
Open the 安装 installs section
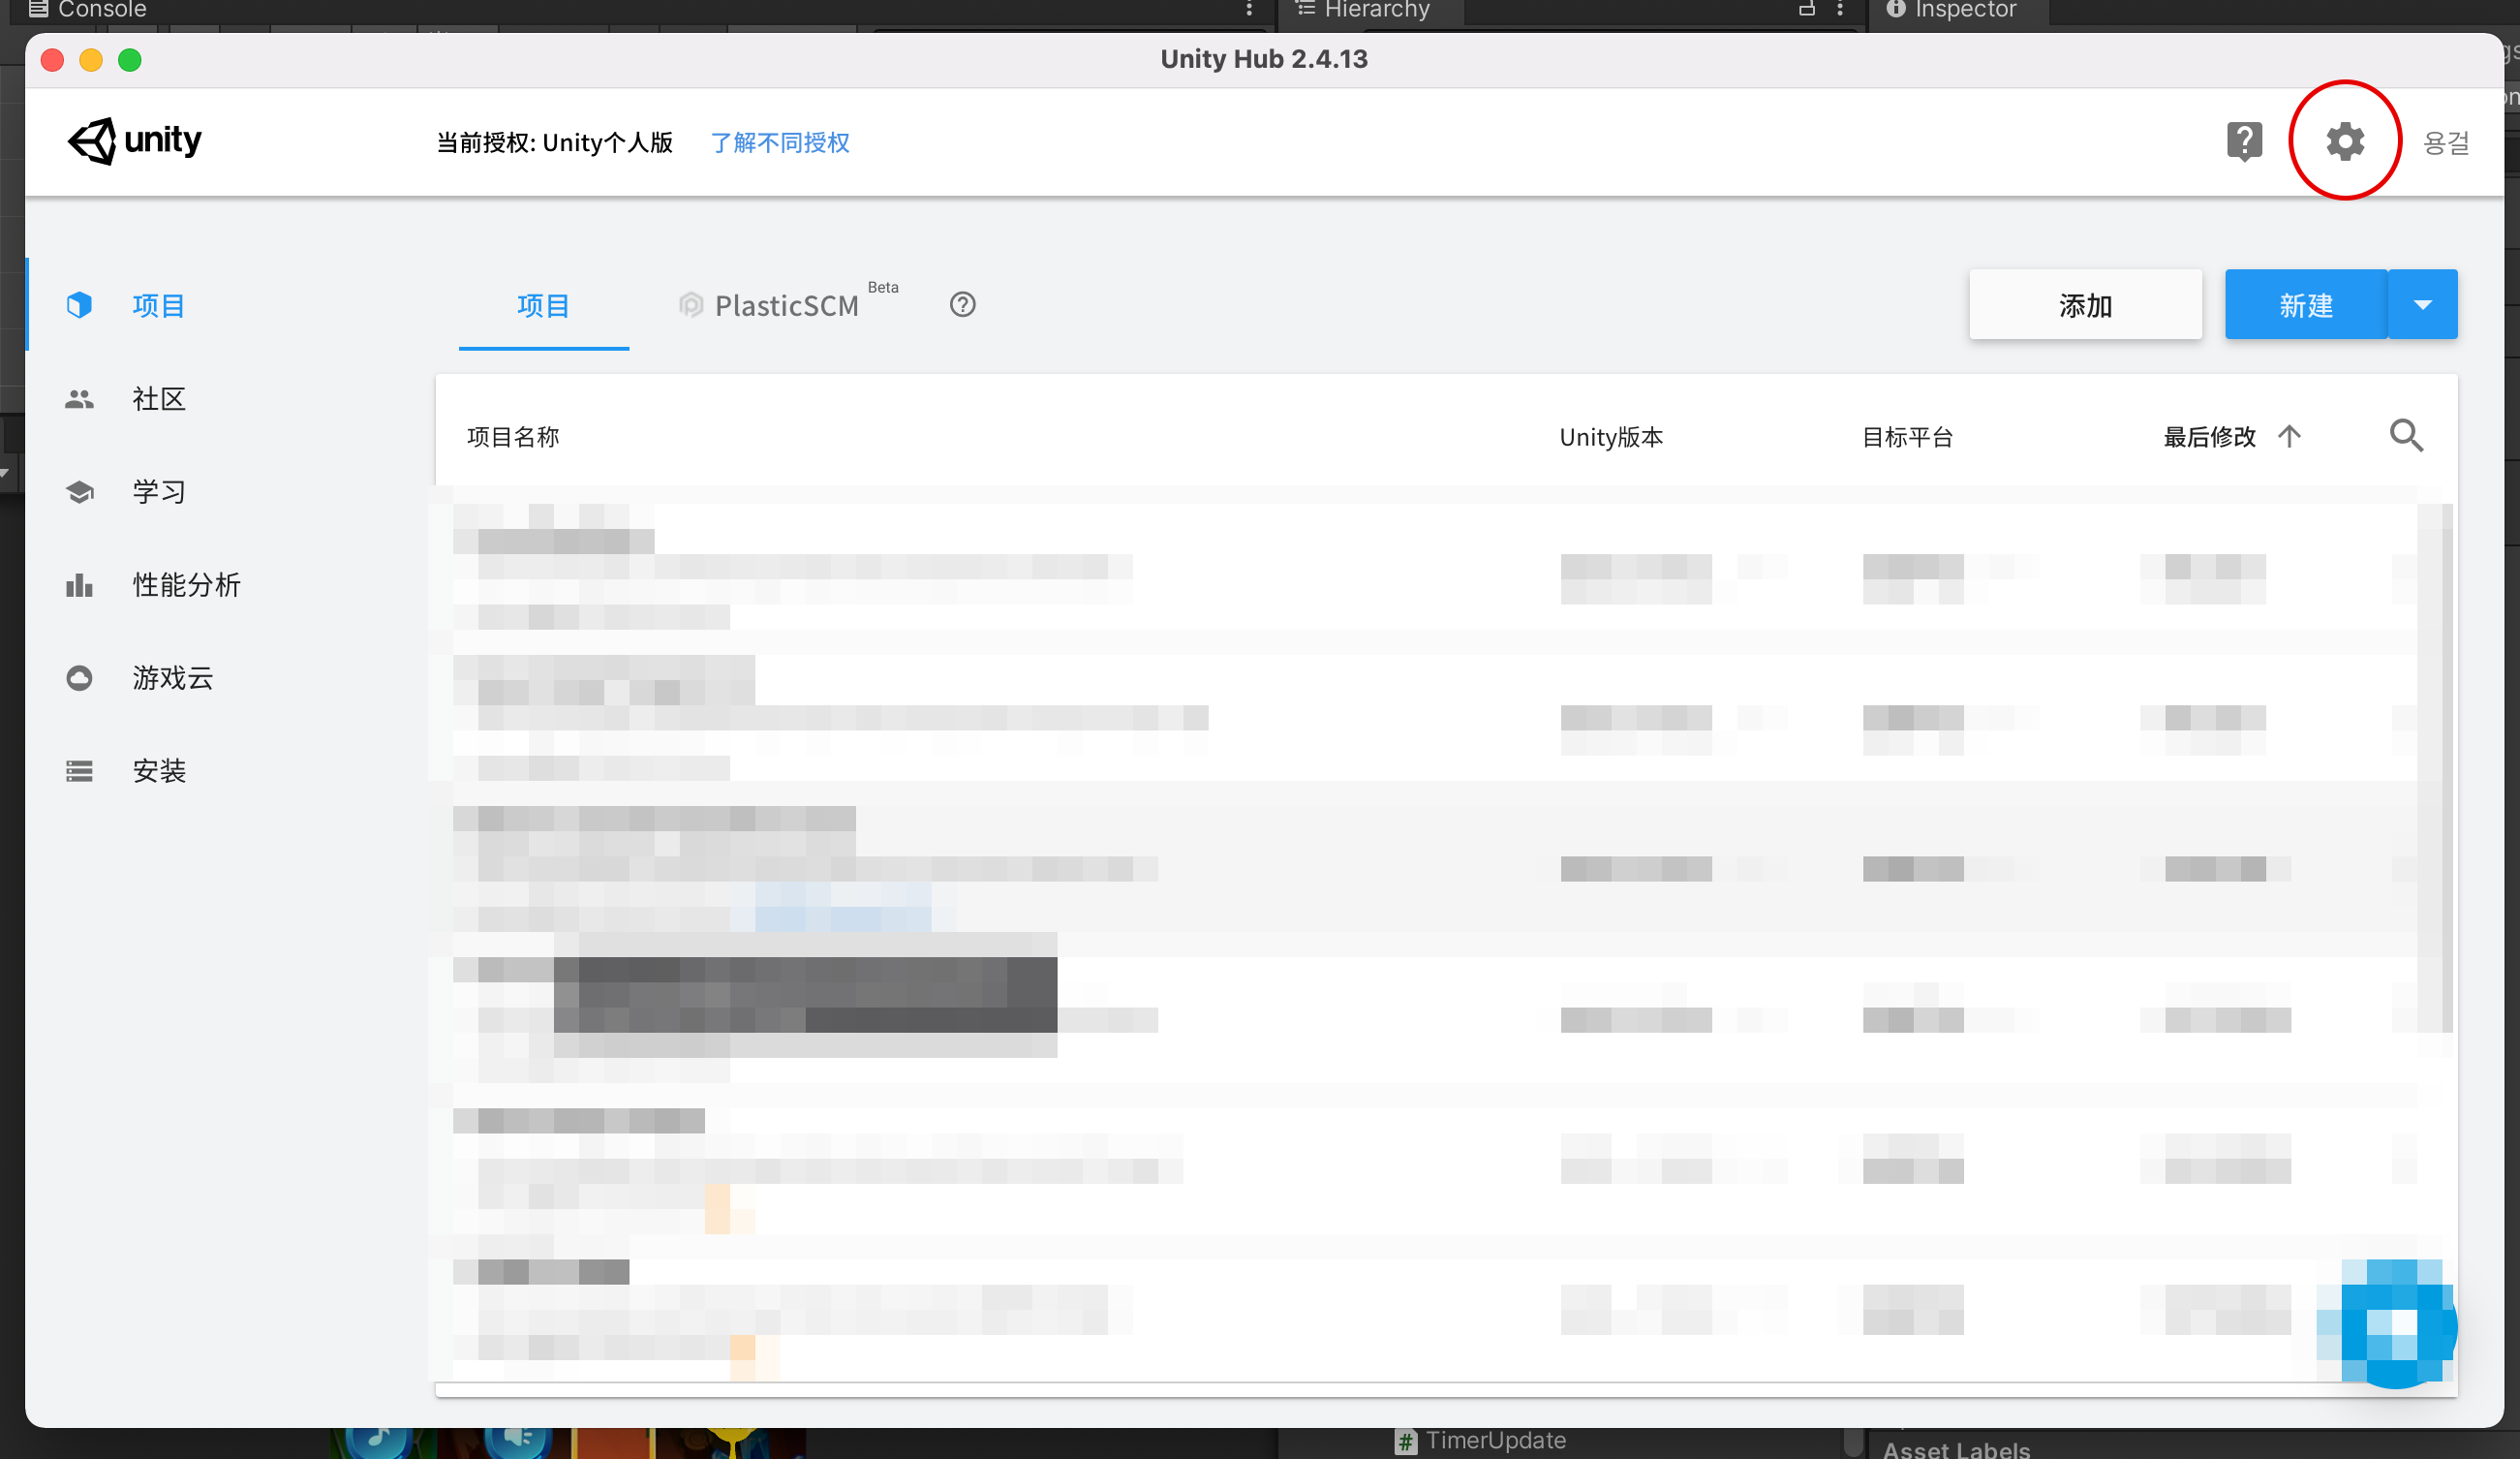[x=158, y=771]
